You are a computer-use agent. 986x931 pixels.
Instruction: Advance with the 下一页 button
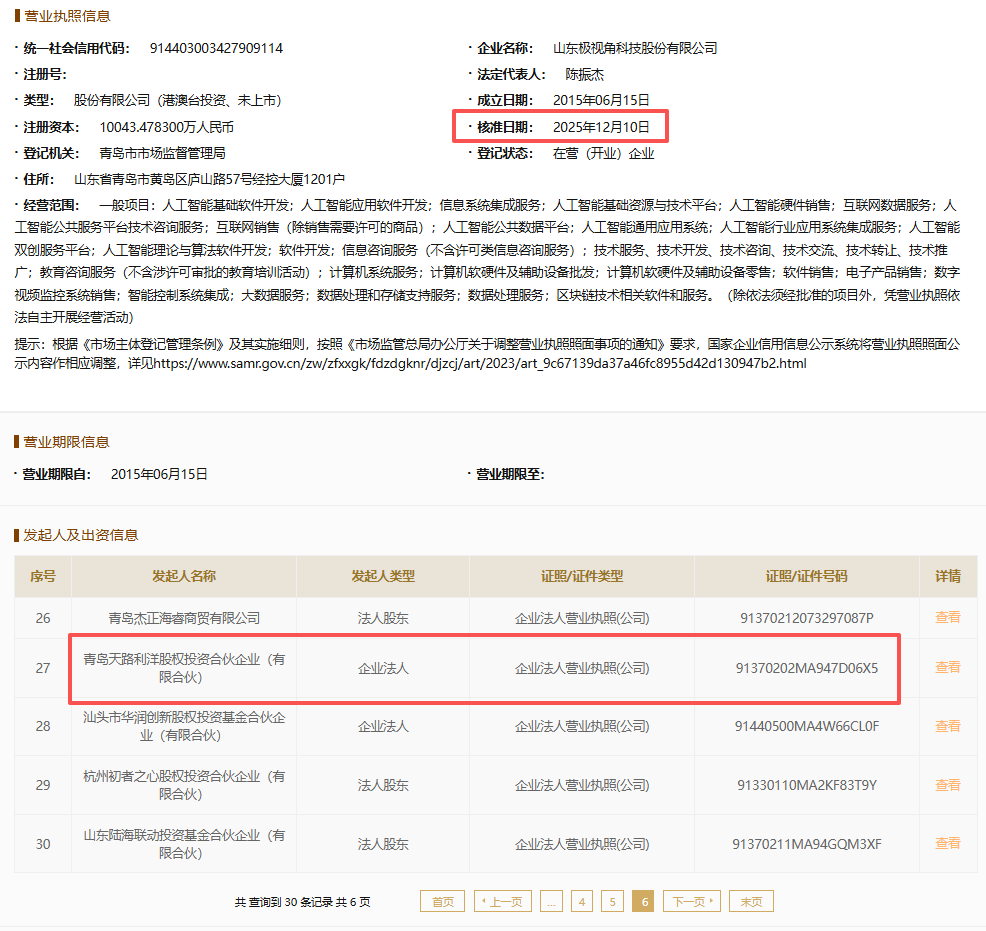tap(691, 901)
